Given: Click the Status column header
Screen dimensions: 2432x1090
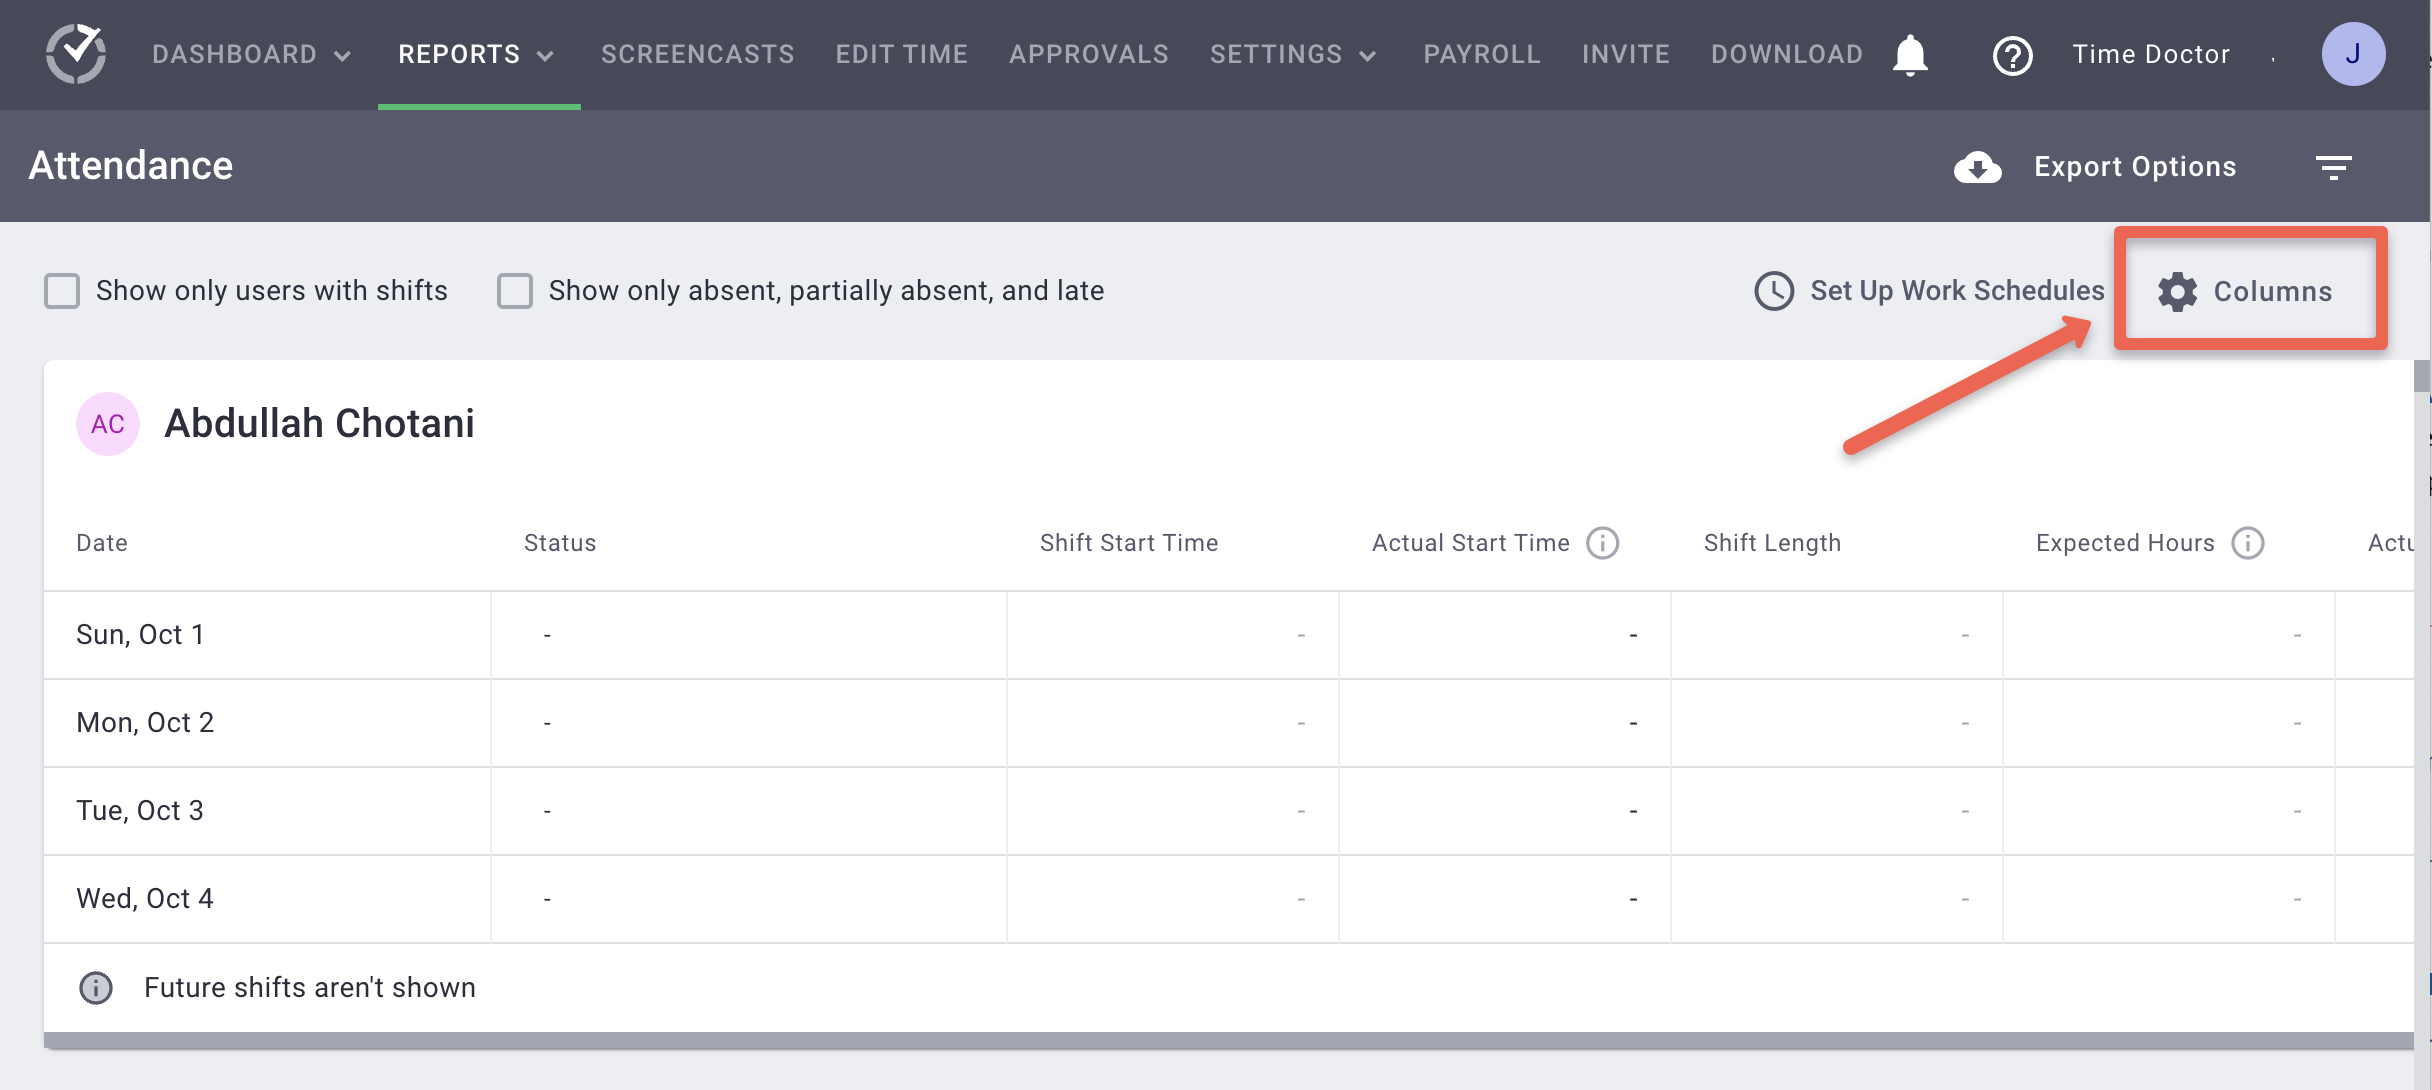Looking at the screenshot, I should coord(560,543).
